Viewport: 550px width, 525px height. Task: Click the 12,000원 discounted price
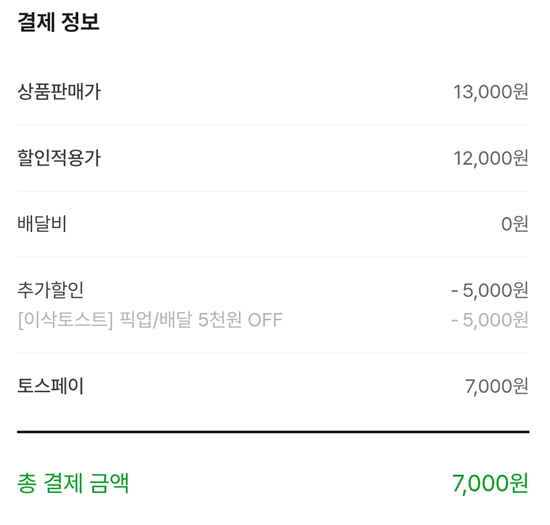491,158
